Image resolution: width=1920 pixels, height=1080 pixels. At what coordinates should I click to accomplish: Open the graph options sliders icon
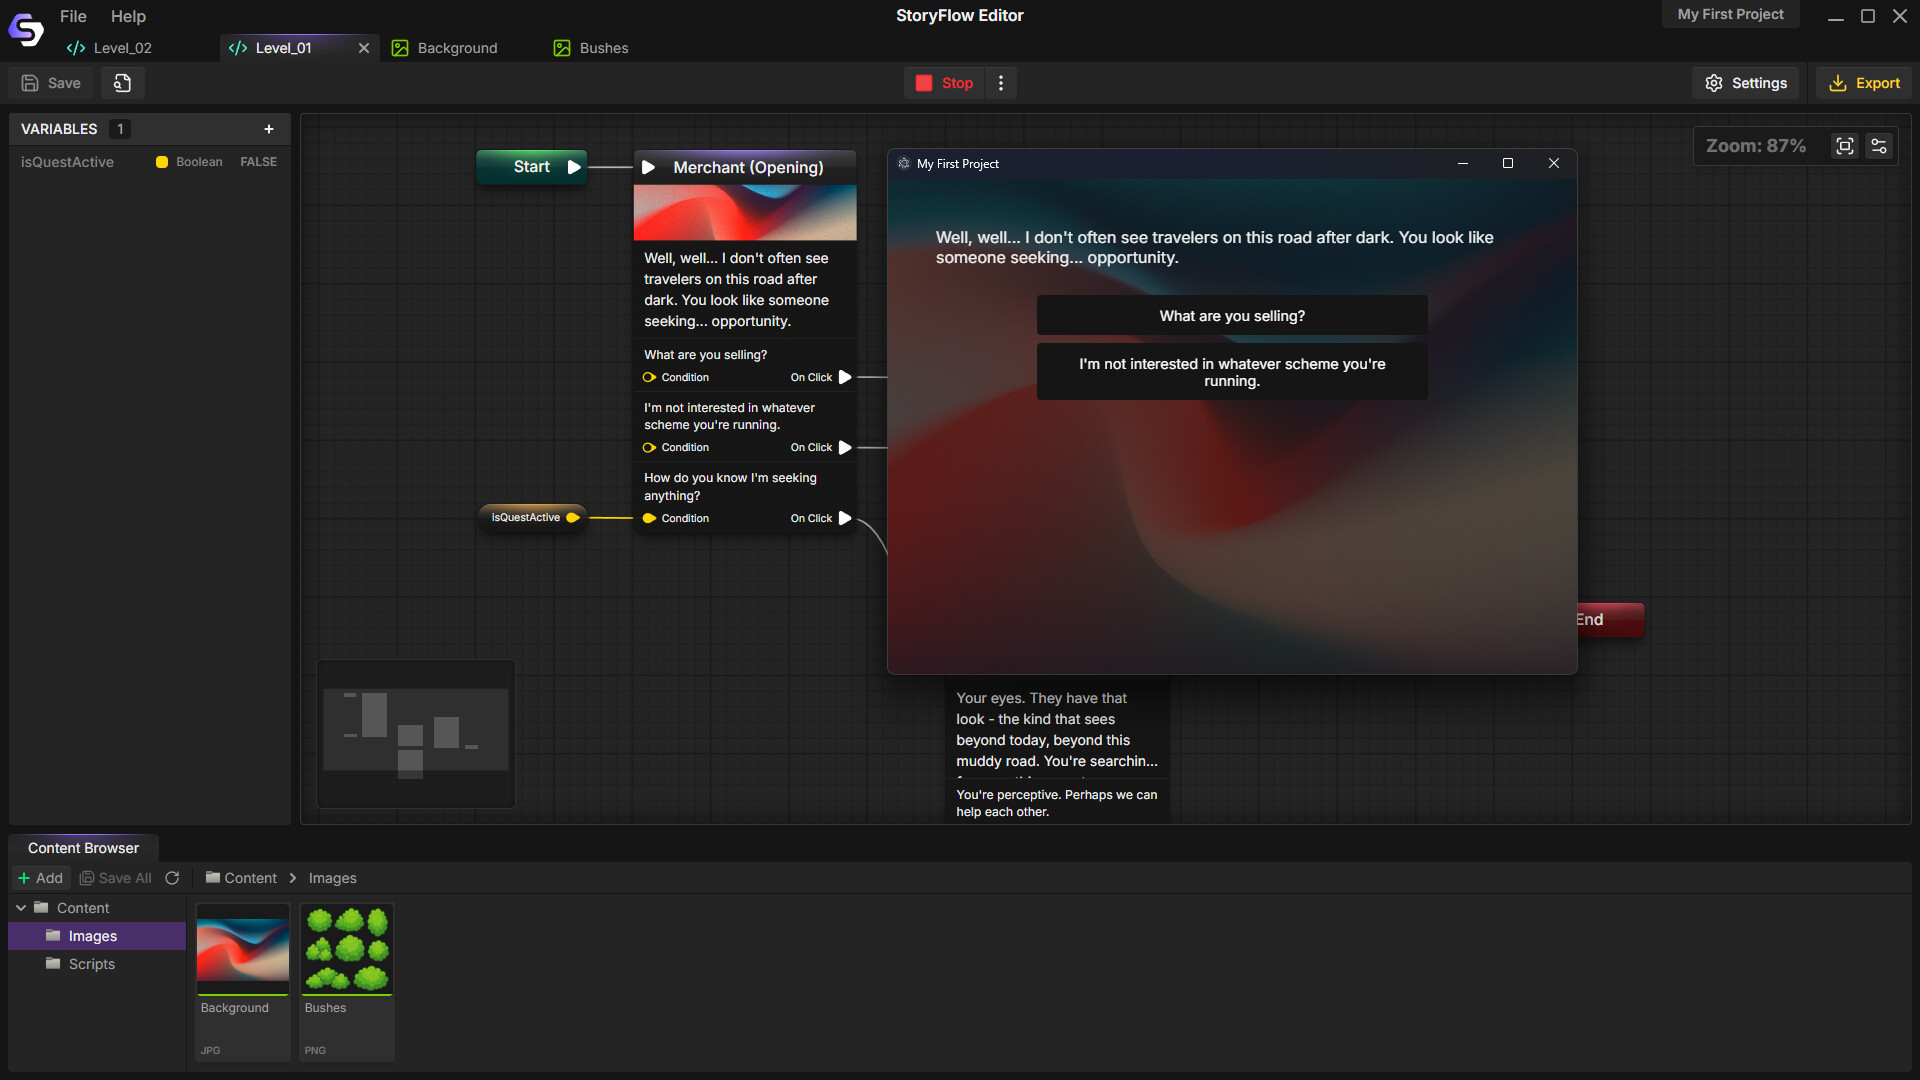1879,146
